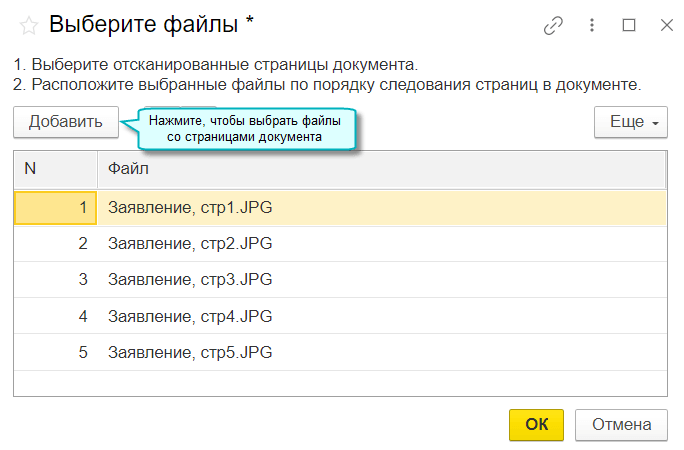Cancel with the Отмена button

621,424
